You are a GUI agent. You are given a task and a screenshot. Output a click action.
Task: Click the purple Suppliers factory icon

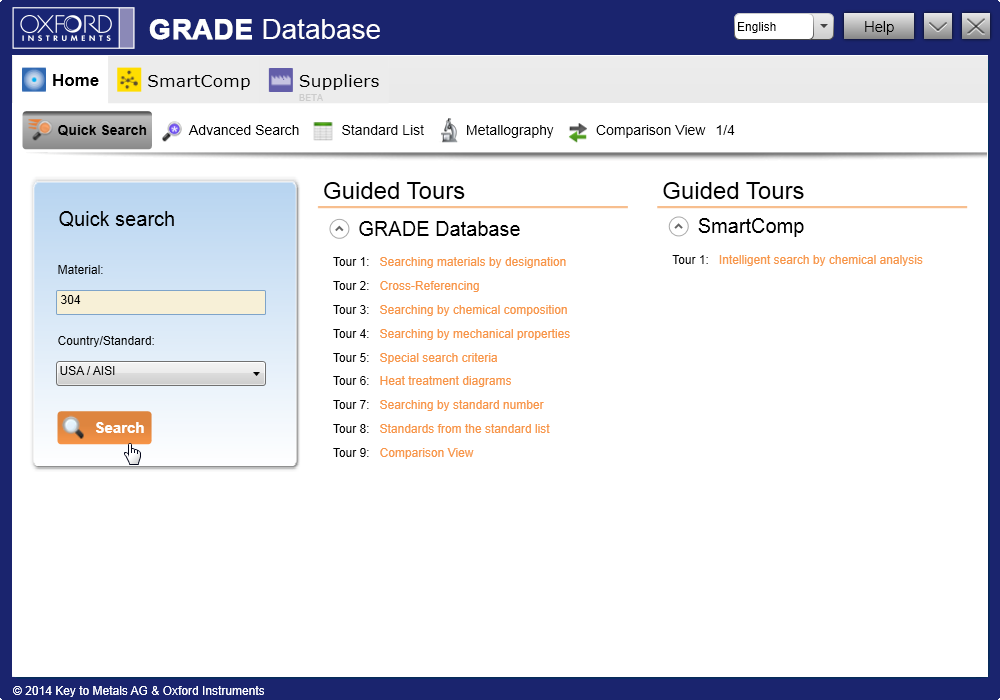[281, 80]
